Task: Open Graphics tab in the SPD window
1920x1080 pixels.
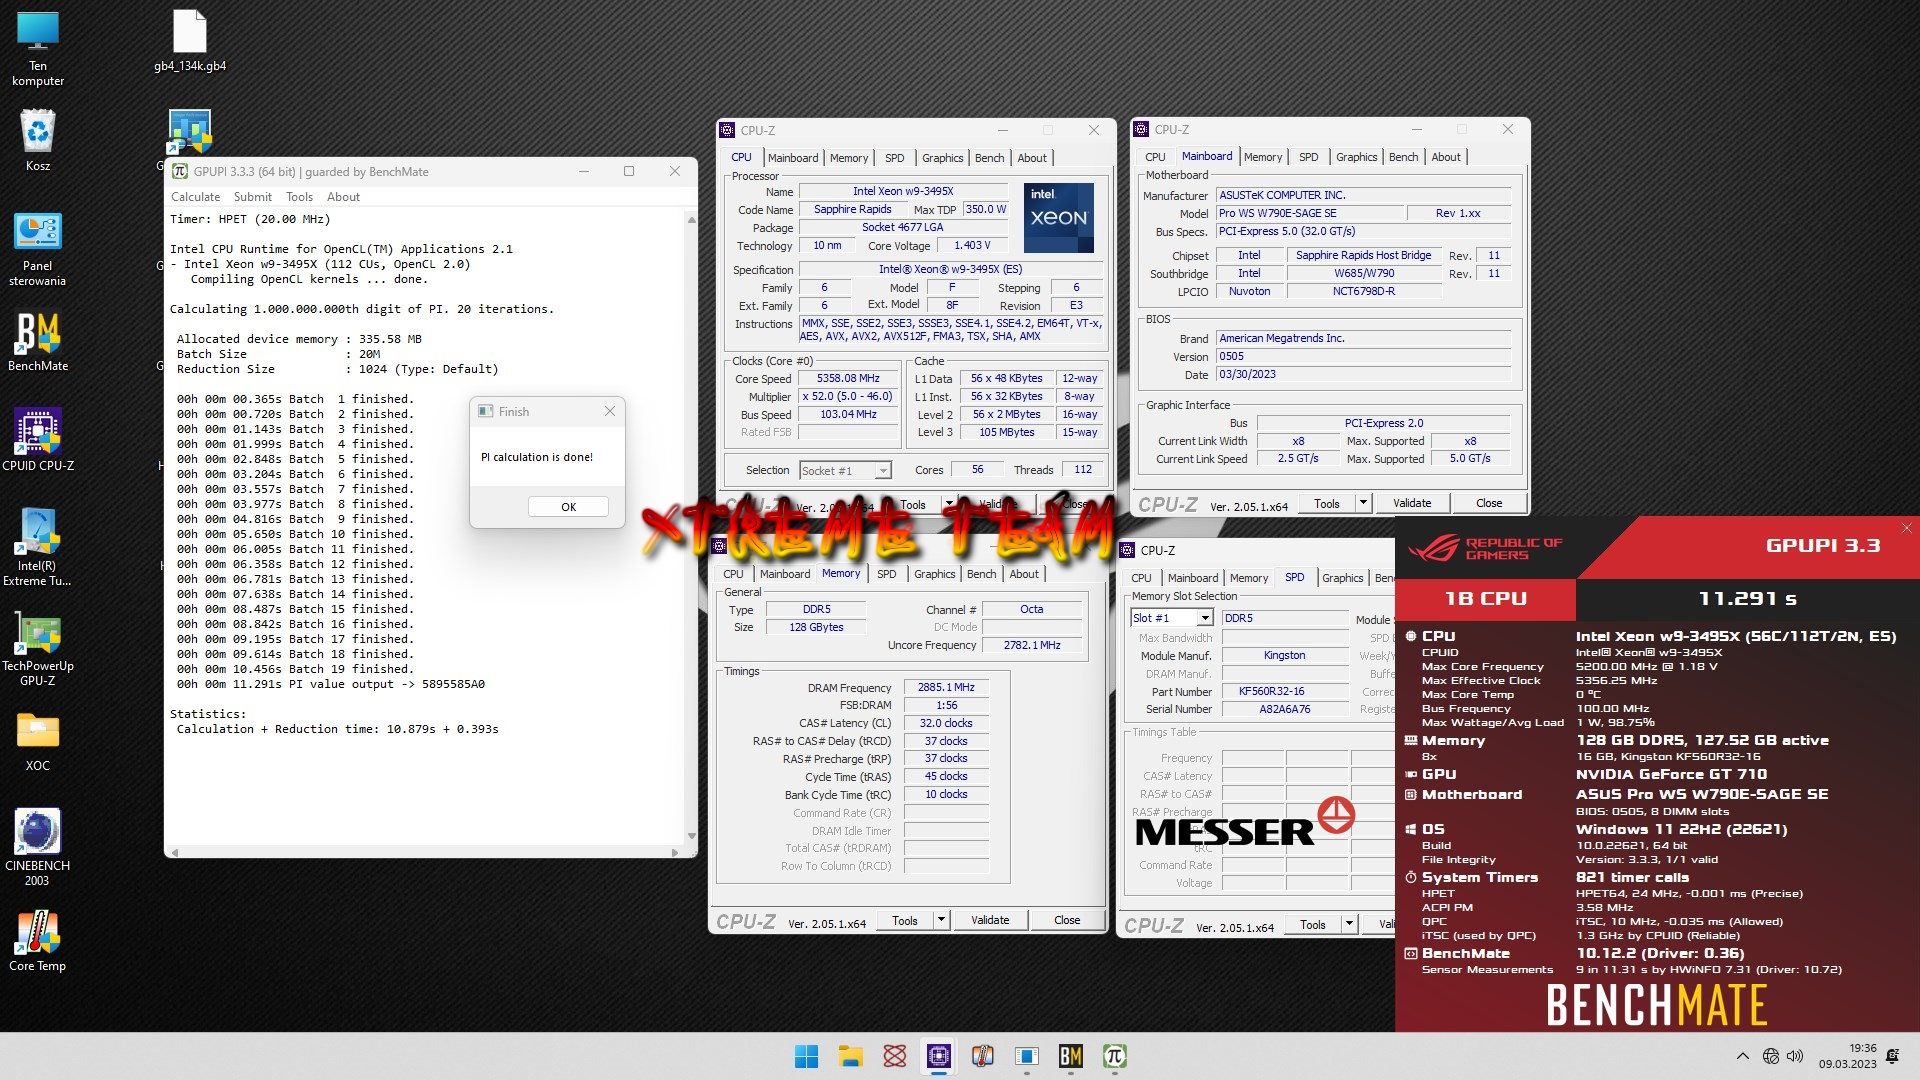Action: [x=1343, y=578]
